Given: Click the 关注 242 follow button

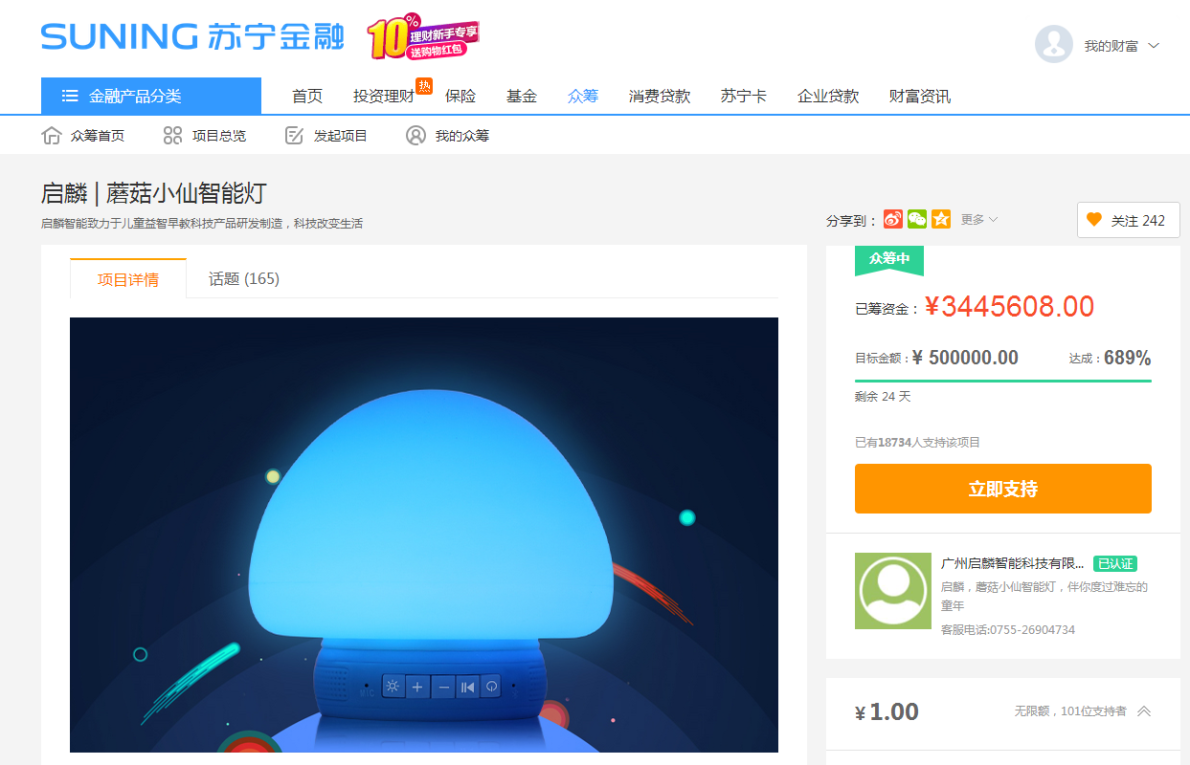Looking at the screenshot, I should click(1128, 220).
